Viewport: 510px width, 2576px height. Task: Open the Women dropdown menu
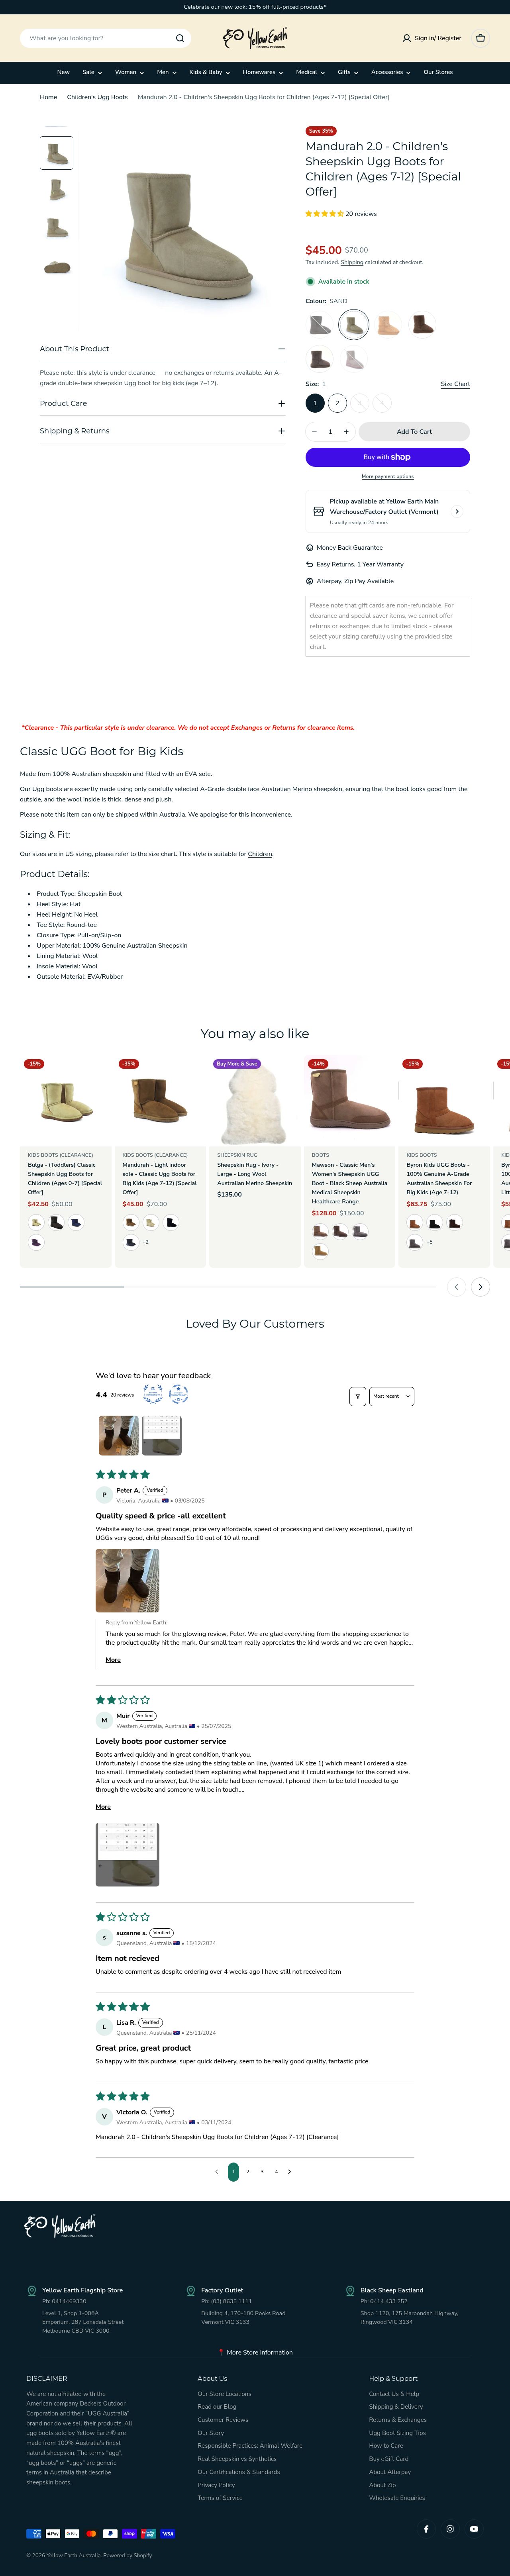(129, 72)
